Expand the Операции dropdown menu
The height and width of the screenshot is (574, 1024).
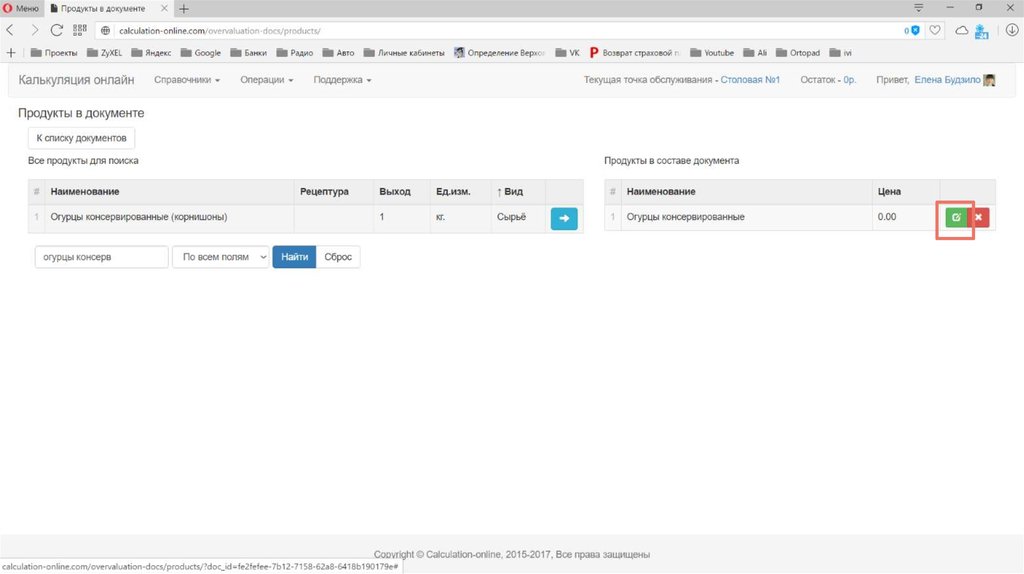(266, 80)
